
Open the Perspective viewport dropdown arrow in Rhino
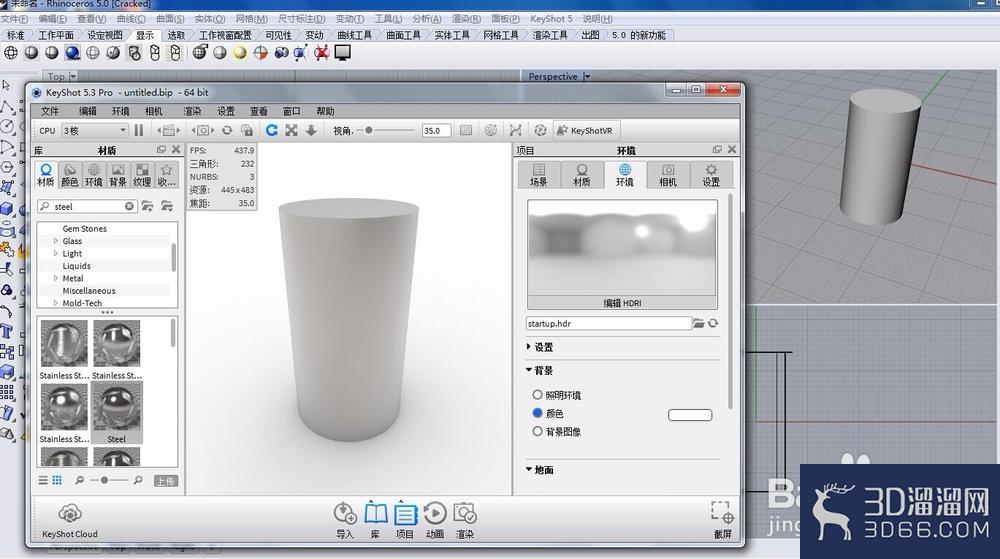(x=587, y=76)
